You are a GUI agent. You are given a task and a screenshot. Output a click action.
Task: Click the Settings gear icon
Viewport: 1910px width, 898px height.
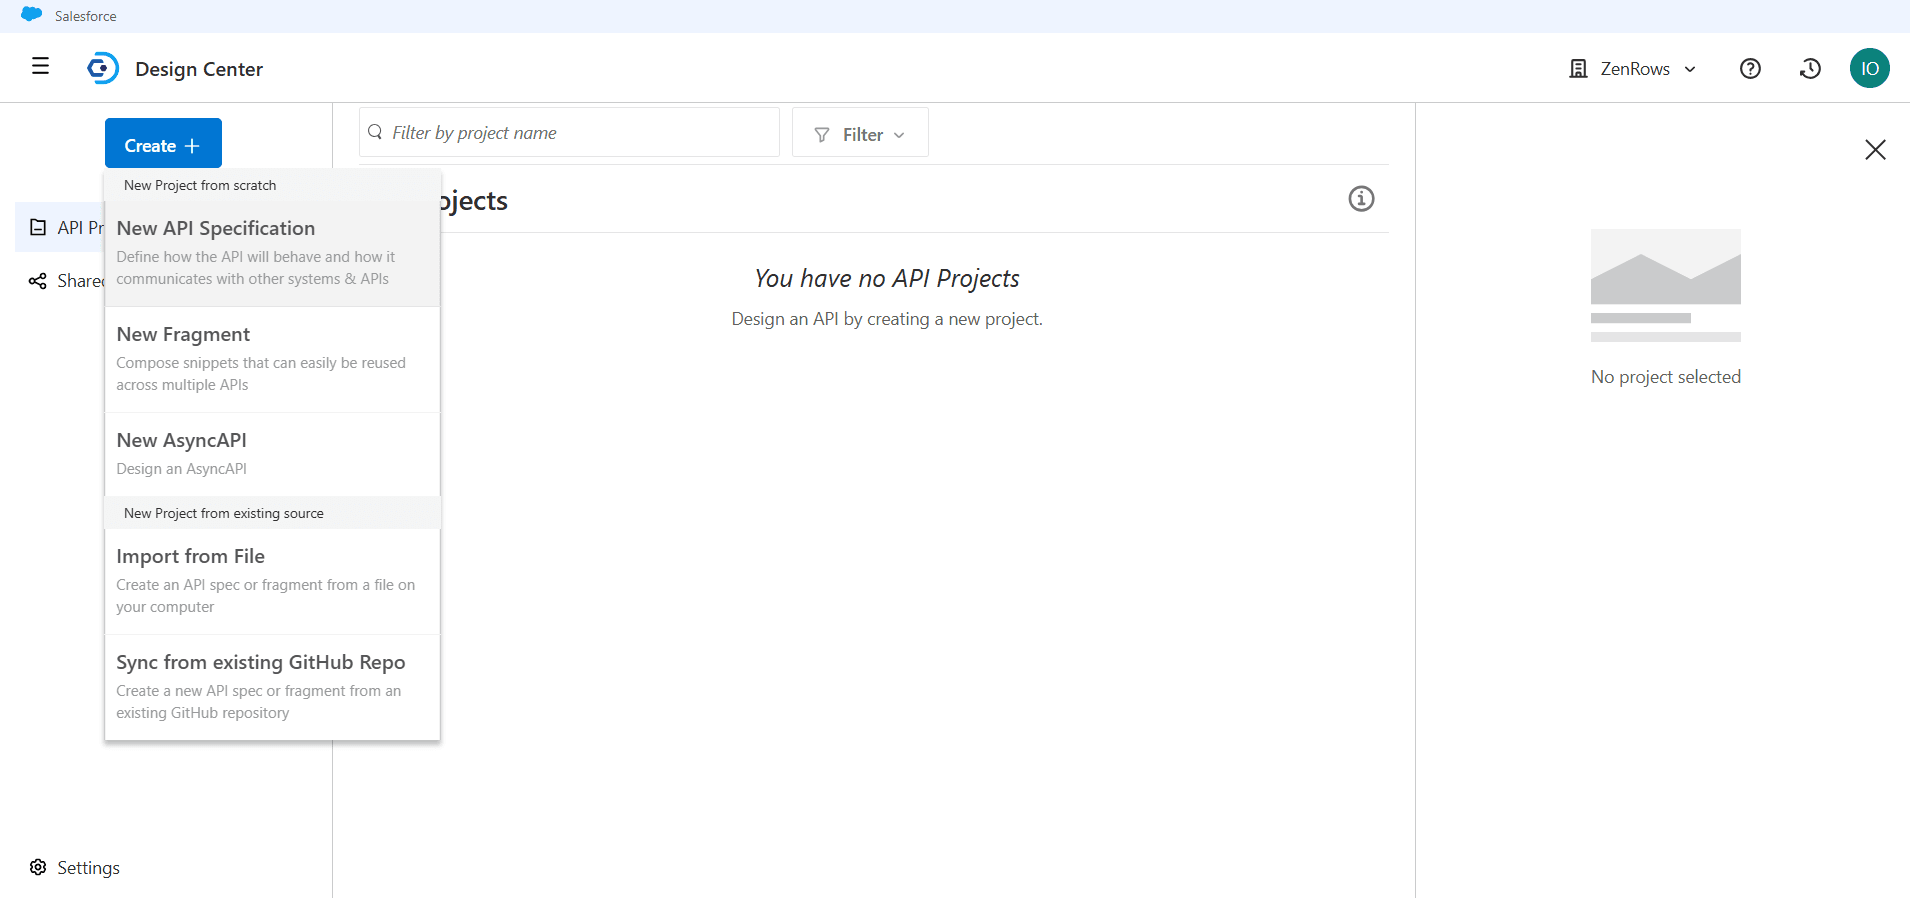click(x=38, y=867)
